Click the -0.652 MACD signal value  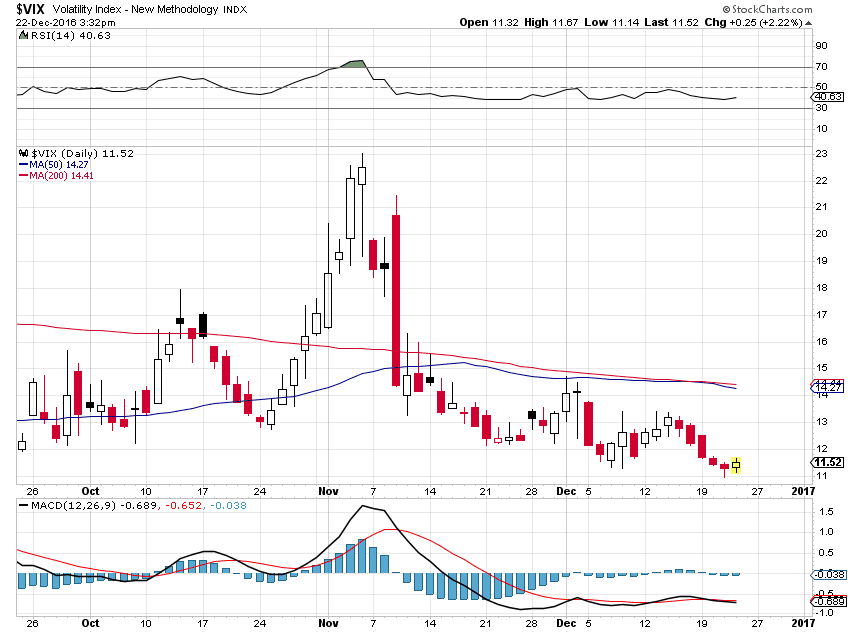pos(183,506)
